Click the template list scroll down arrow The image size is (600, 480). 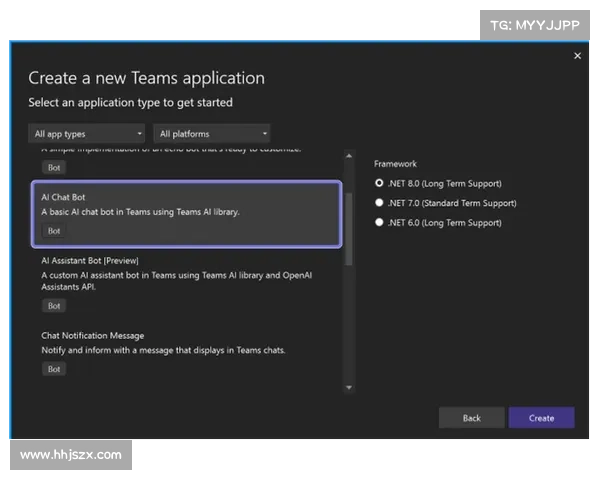[x=349, y=387]
